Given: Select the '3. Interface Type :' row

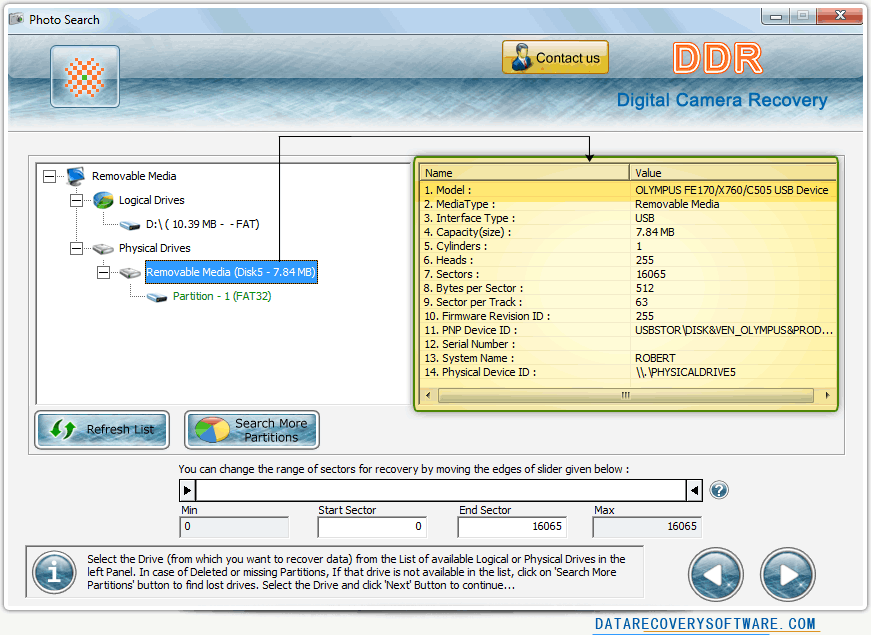Looking at the screenshot, I should pyautogui.click(x=628, y=218).
